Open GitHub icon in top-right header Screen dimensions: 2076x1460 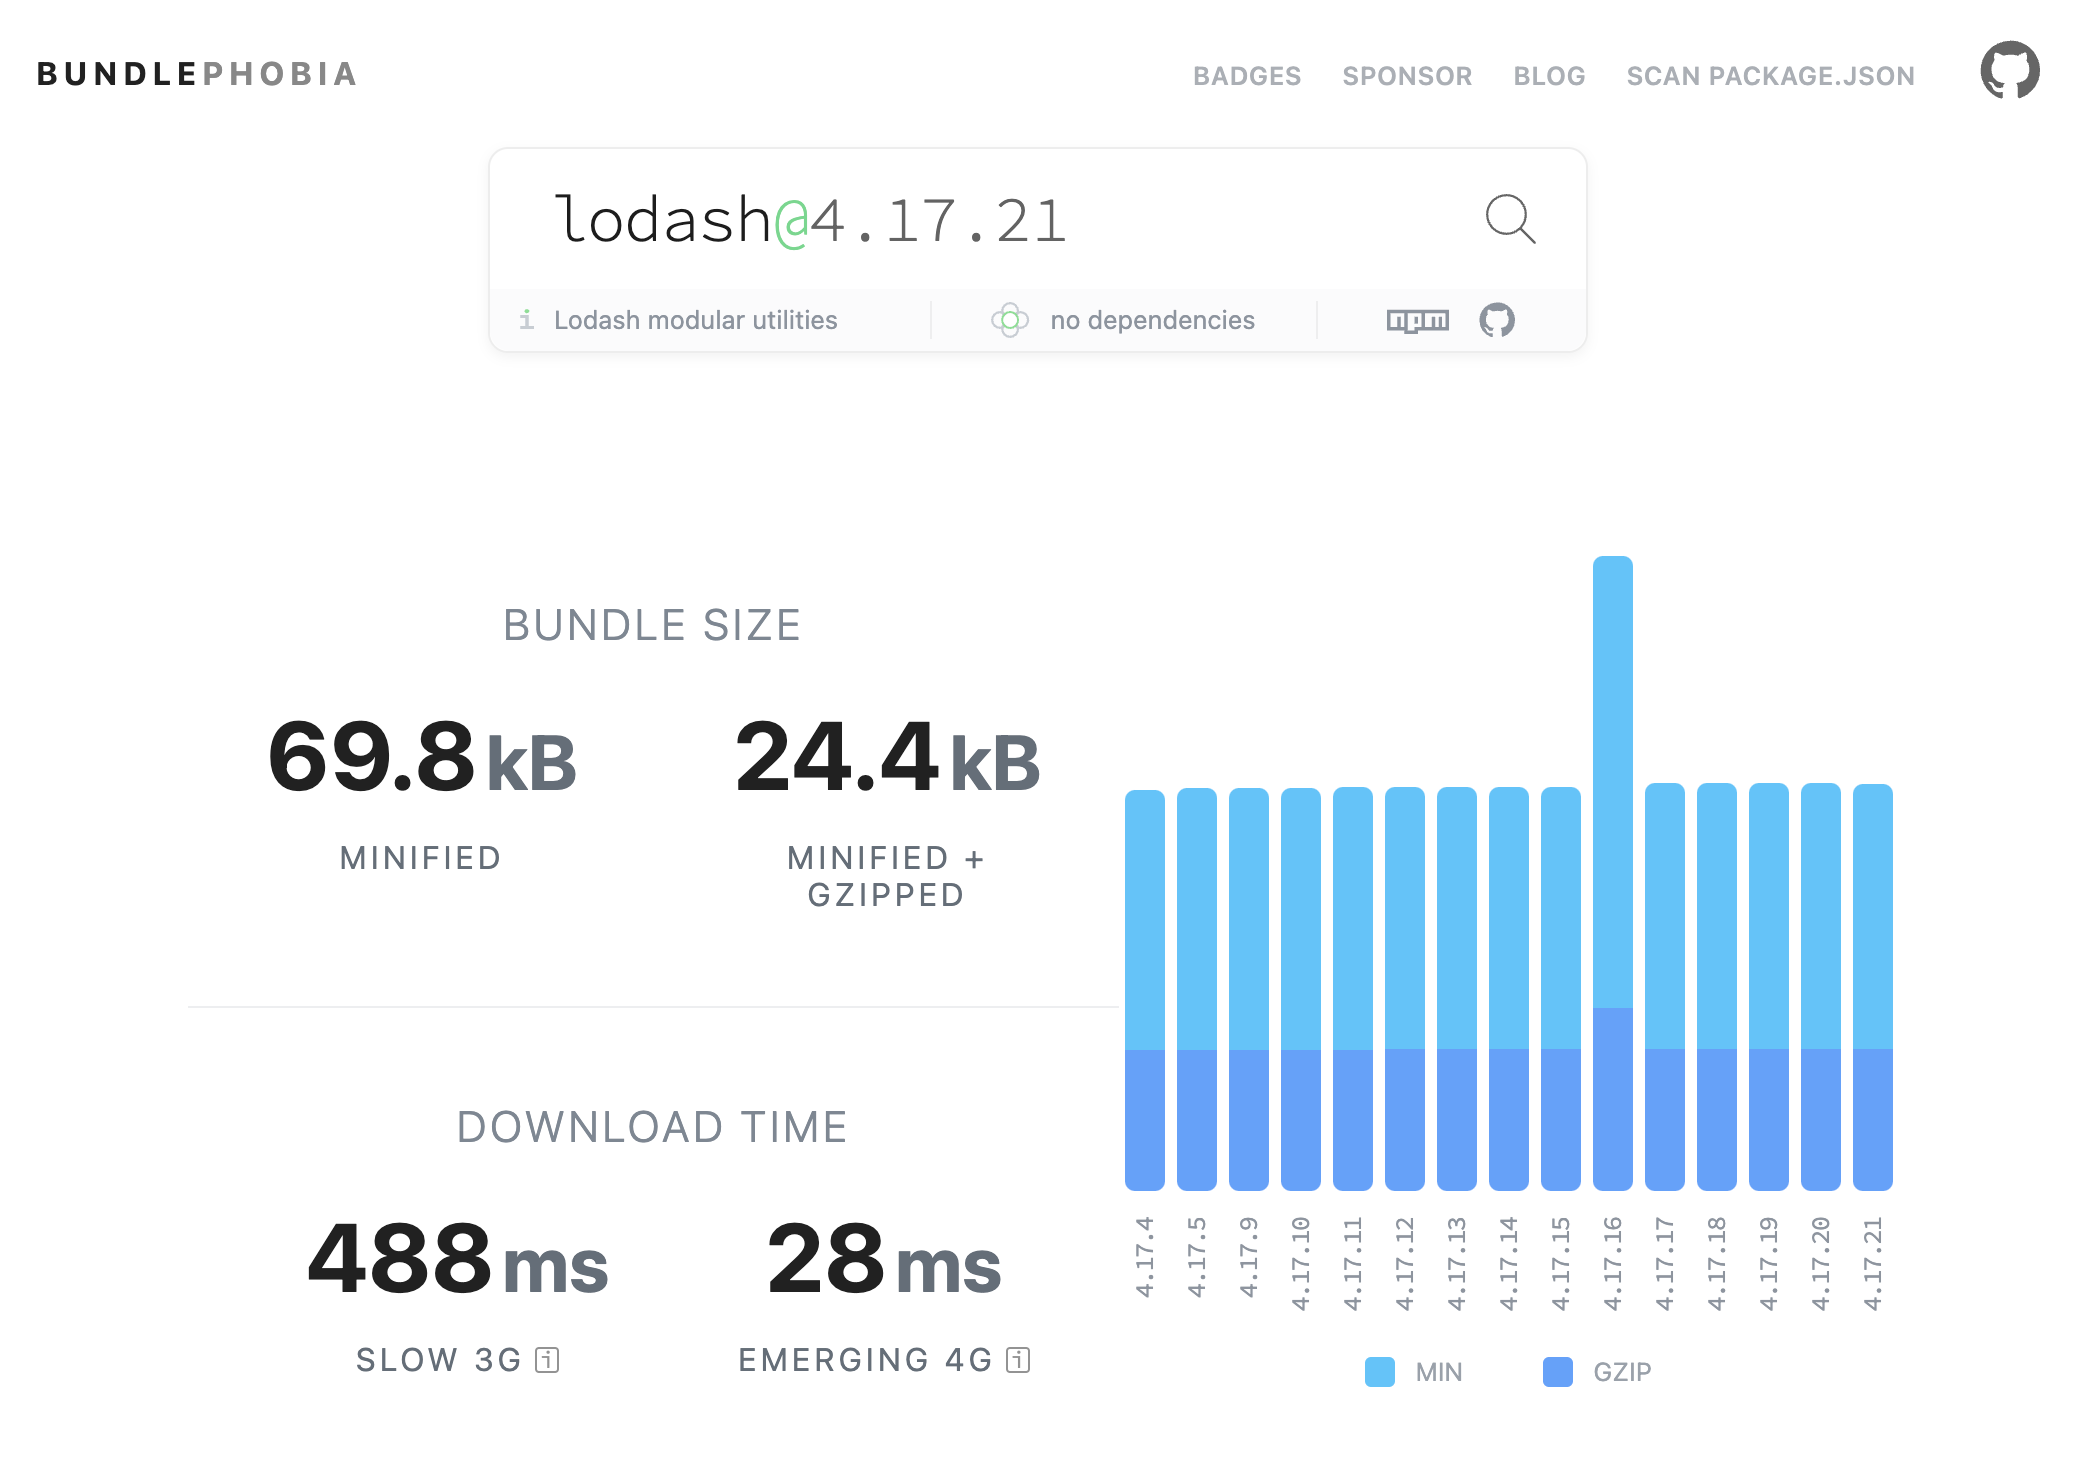coord(2009,71)
